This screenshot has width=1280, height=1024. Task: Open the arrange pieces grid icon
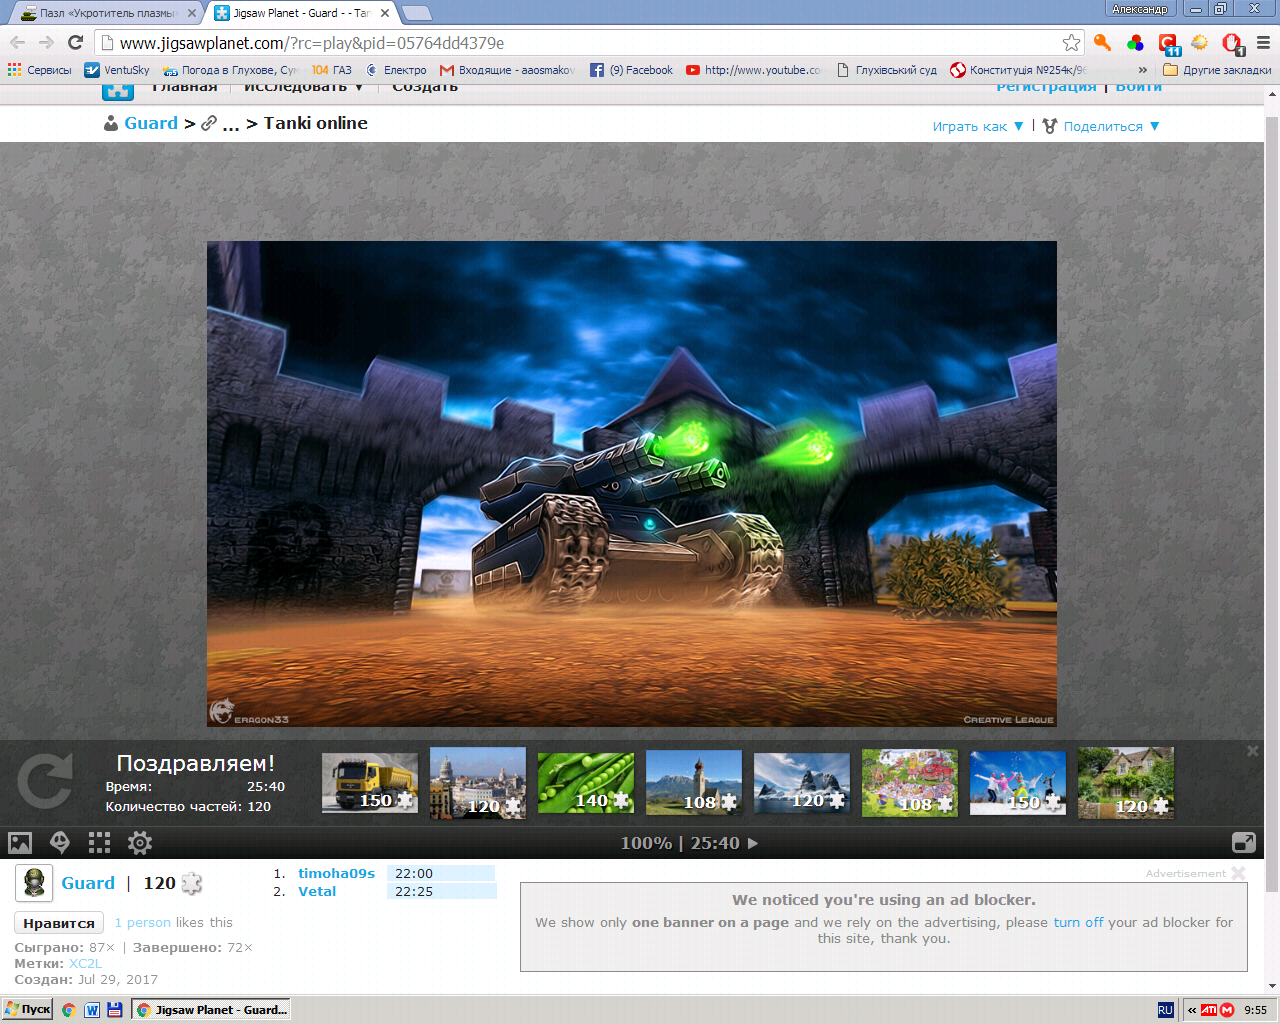[x=99, y=843]
